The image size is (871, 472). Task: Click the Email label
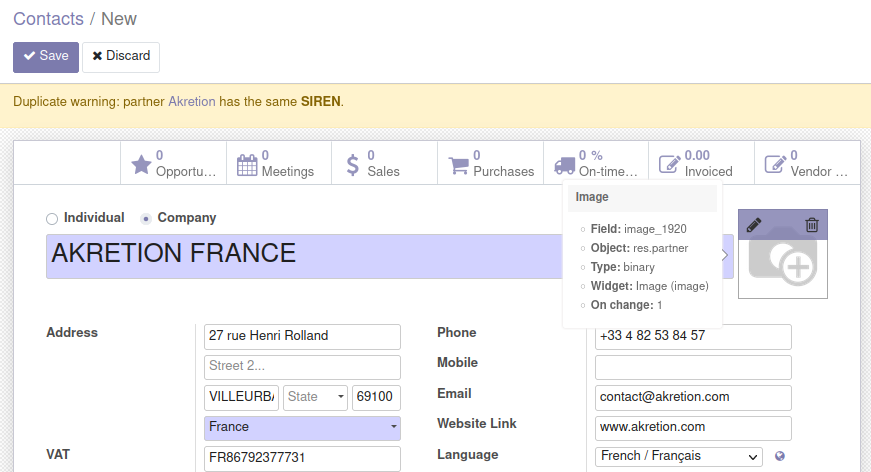point(454,394)
